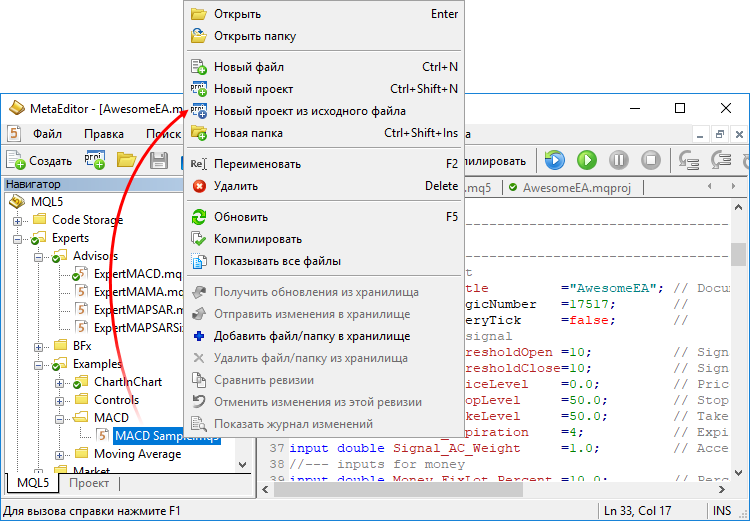
Task: Choose Открыть in the context menu
Action: (324, 14)
